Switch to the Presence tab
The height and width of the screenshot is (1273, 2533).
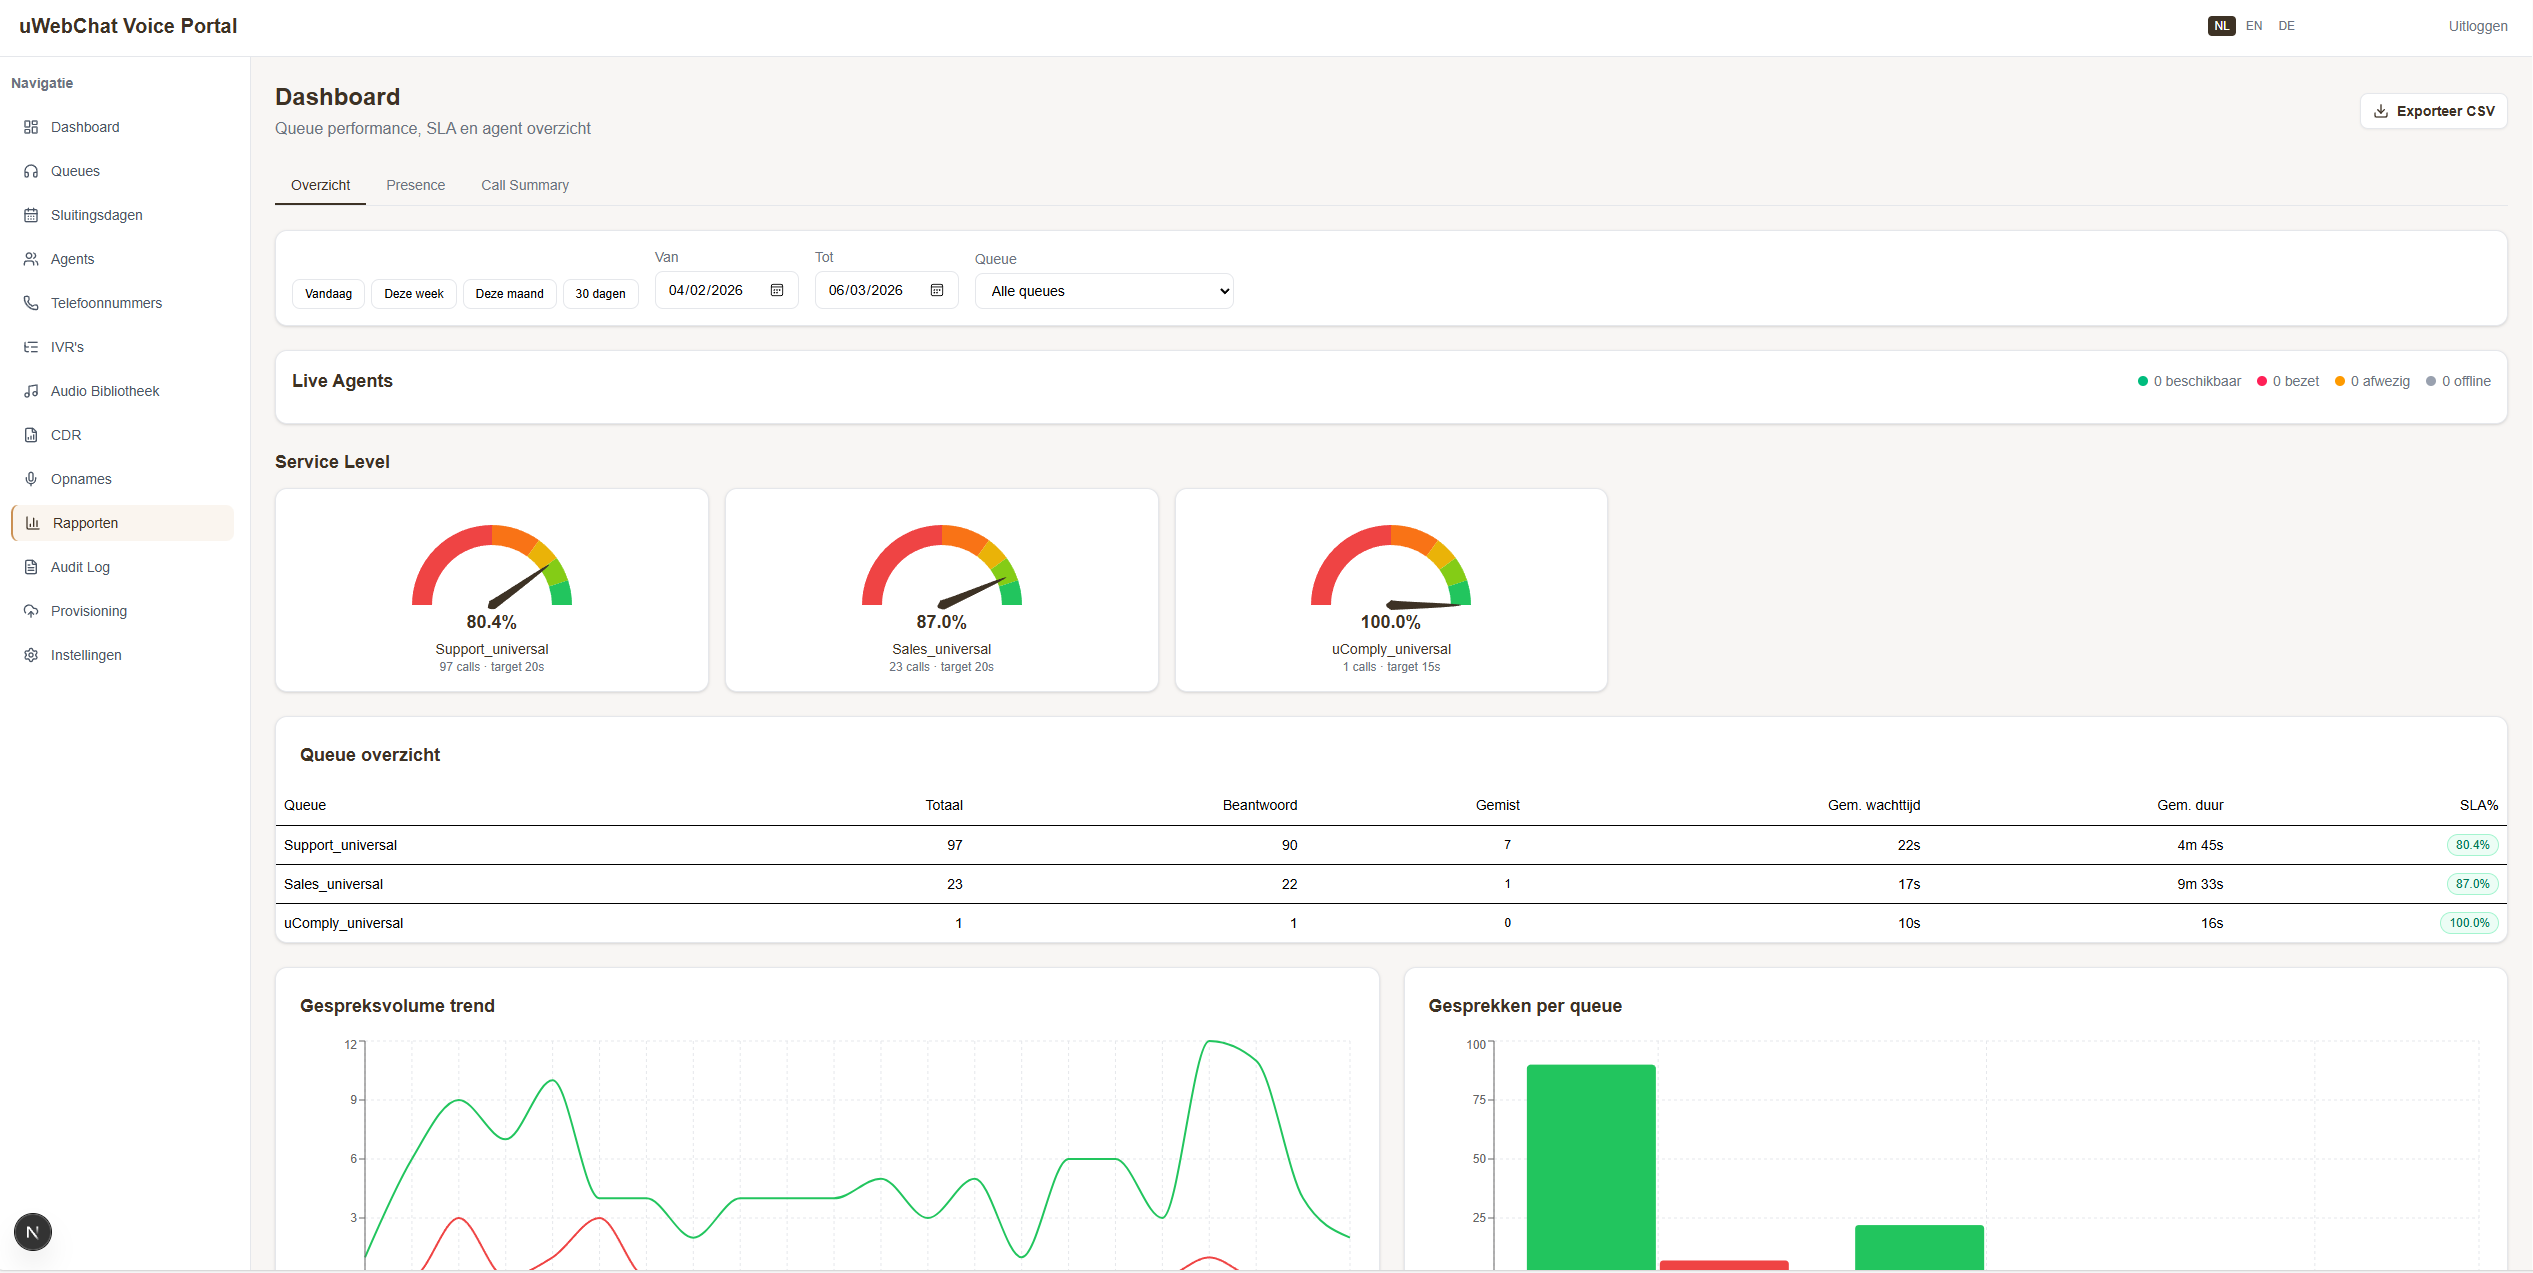[416, 185]
